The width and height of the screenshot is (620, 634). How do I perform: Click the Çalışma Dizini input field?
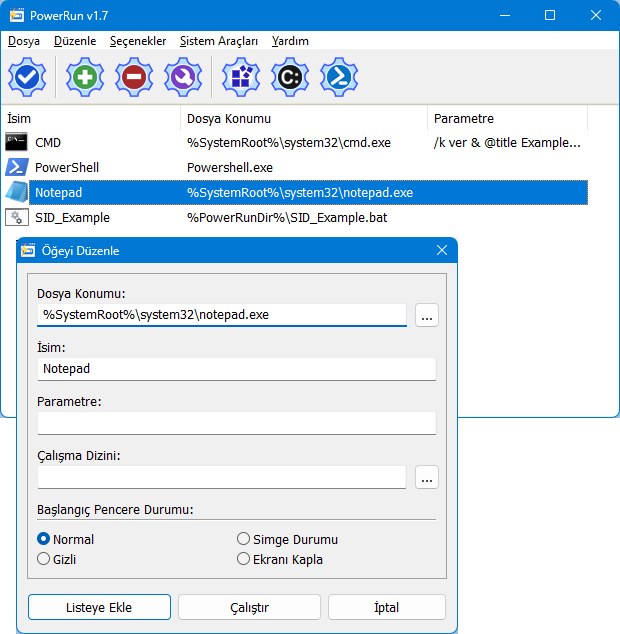[222, 477]
